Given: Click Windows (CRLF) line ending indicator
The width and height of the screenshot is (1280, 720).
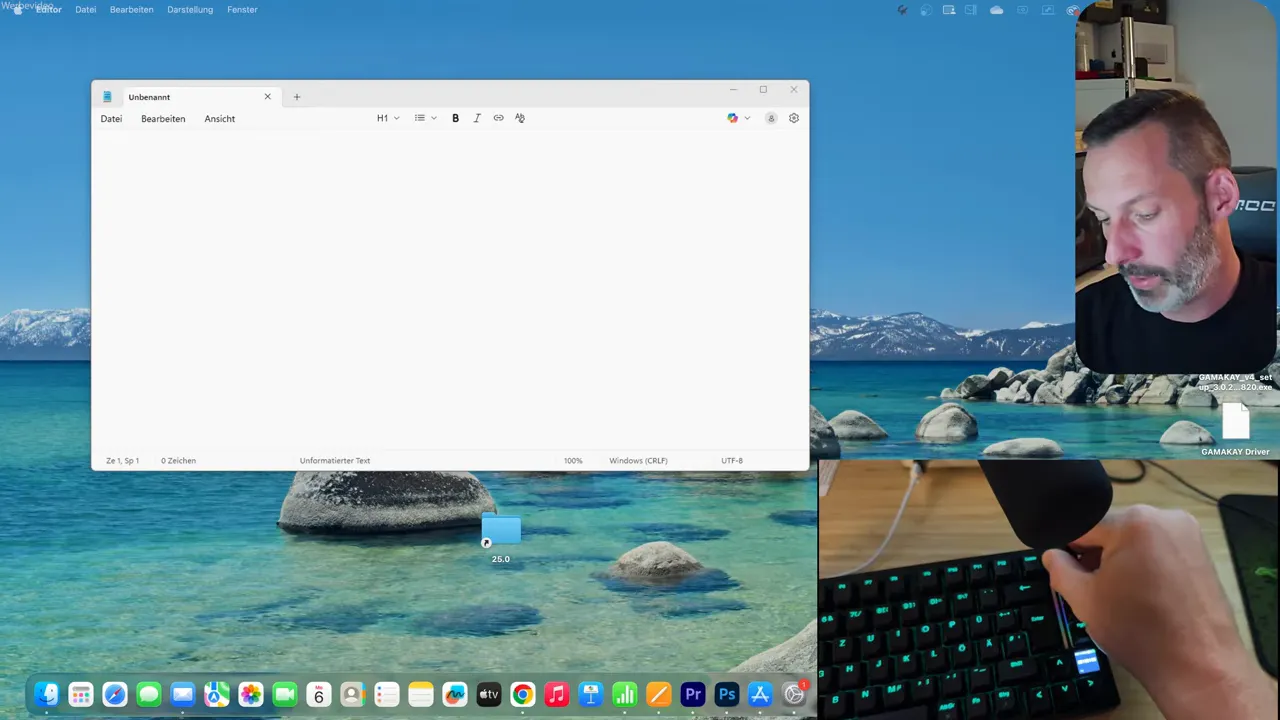Looking at the screenshot, I should pos(638,461).
